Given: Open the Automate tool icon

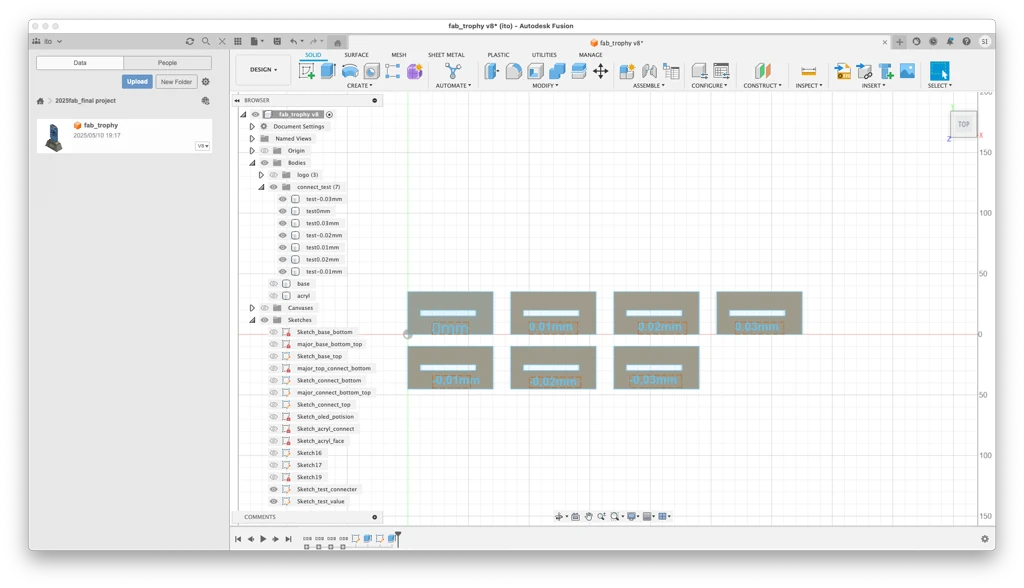Looking at the screenshot, I should tap(453, 71).
